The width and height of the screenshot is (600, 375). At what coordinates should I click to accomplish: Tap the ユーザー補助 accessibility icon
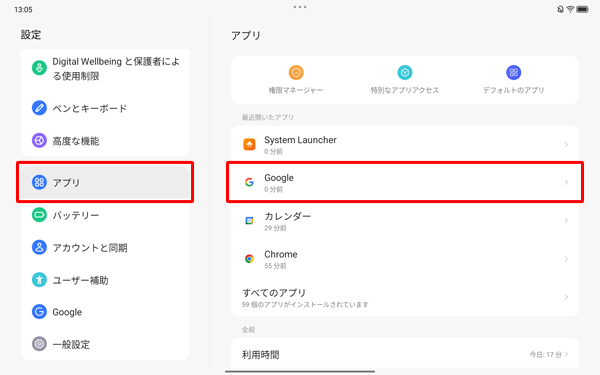coord(39,280)
